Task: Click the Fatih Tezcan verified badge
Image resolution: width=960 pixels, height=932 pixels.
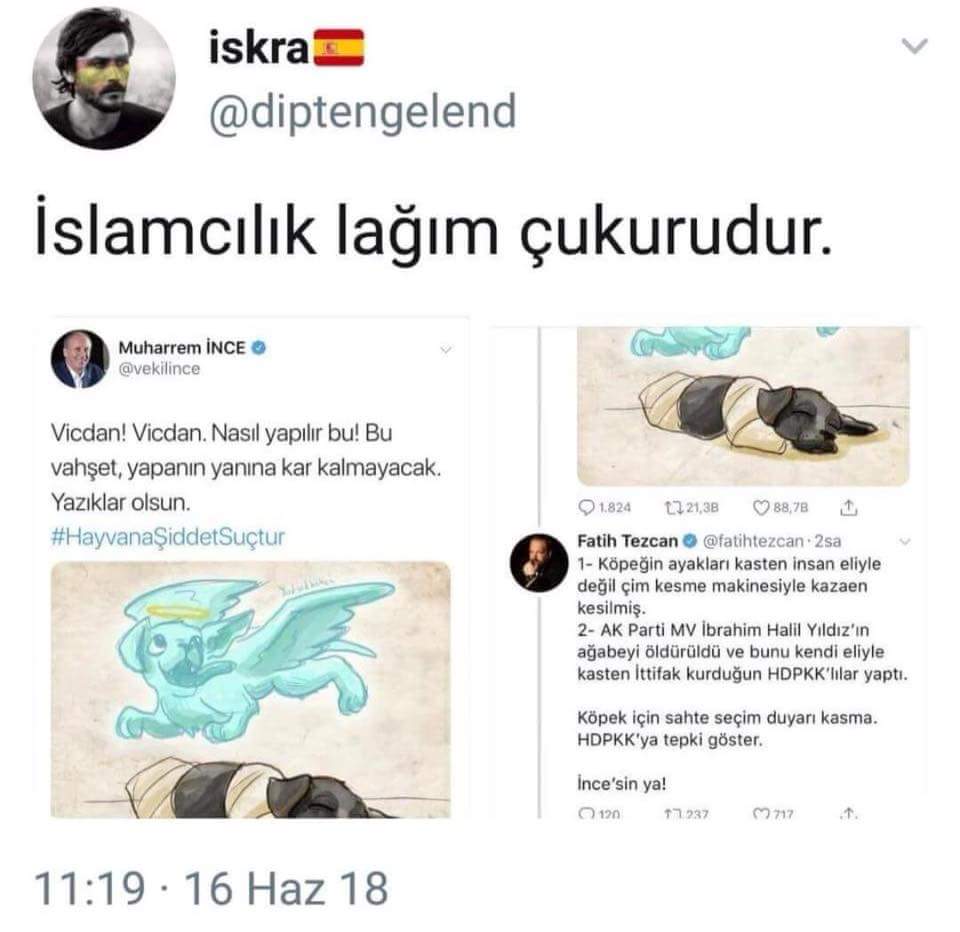Action: point(690,541)
